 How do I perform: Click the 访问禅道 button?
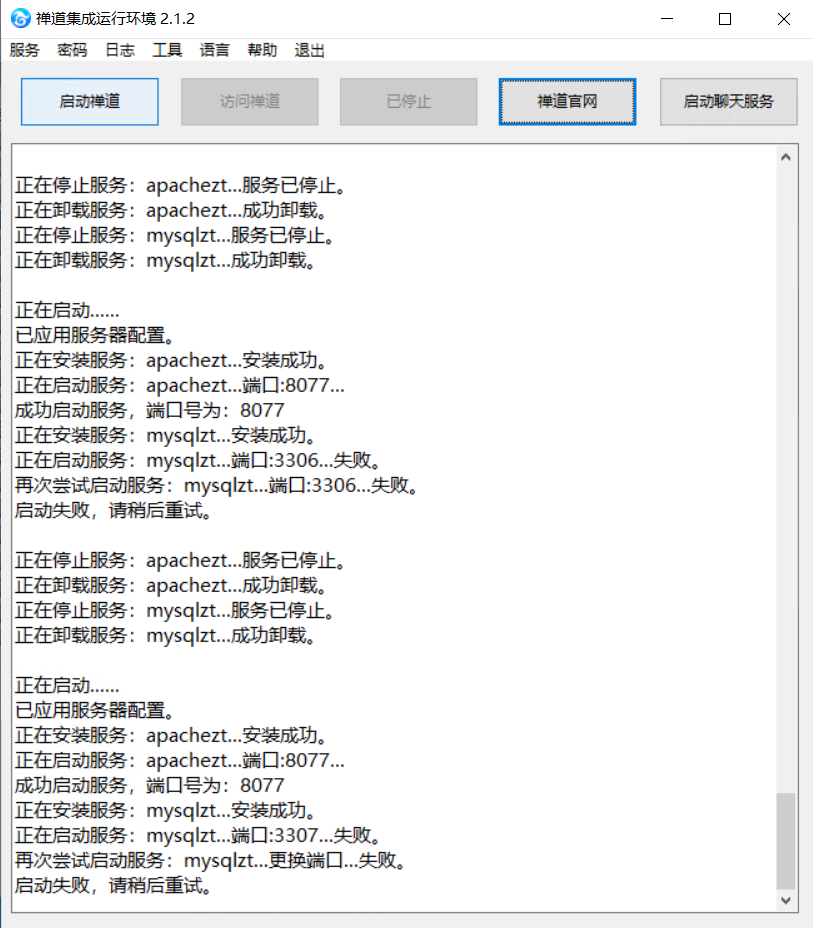250,102
